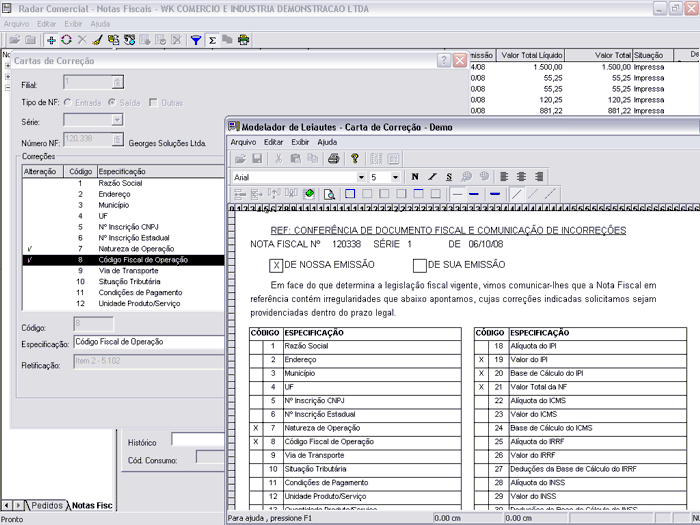Toggle bold (N) text formatting
Viewport: 700px width, 525px height.
click(x=415, y=177)
